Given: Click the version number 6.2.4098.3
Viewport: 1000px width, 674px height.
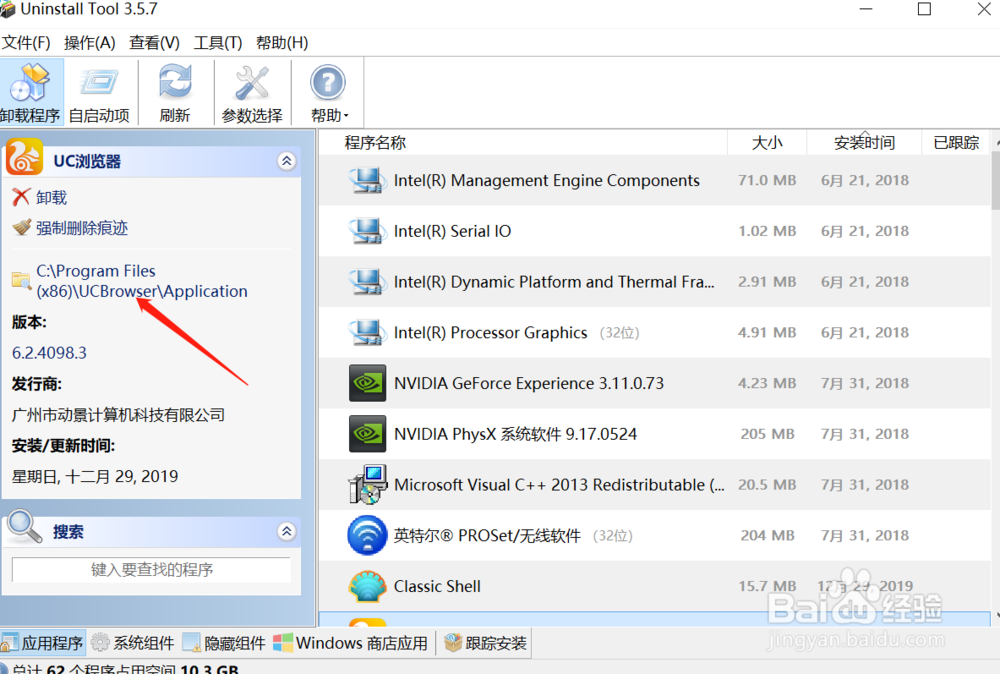Looking at the screenshot, I should [x=49, y=353].
